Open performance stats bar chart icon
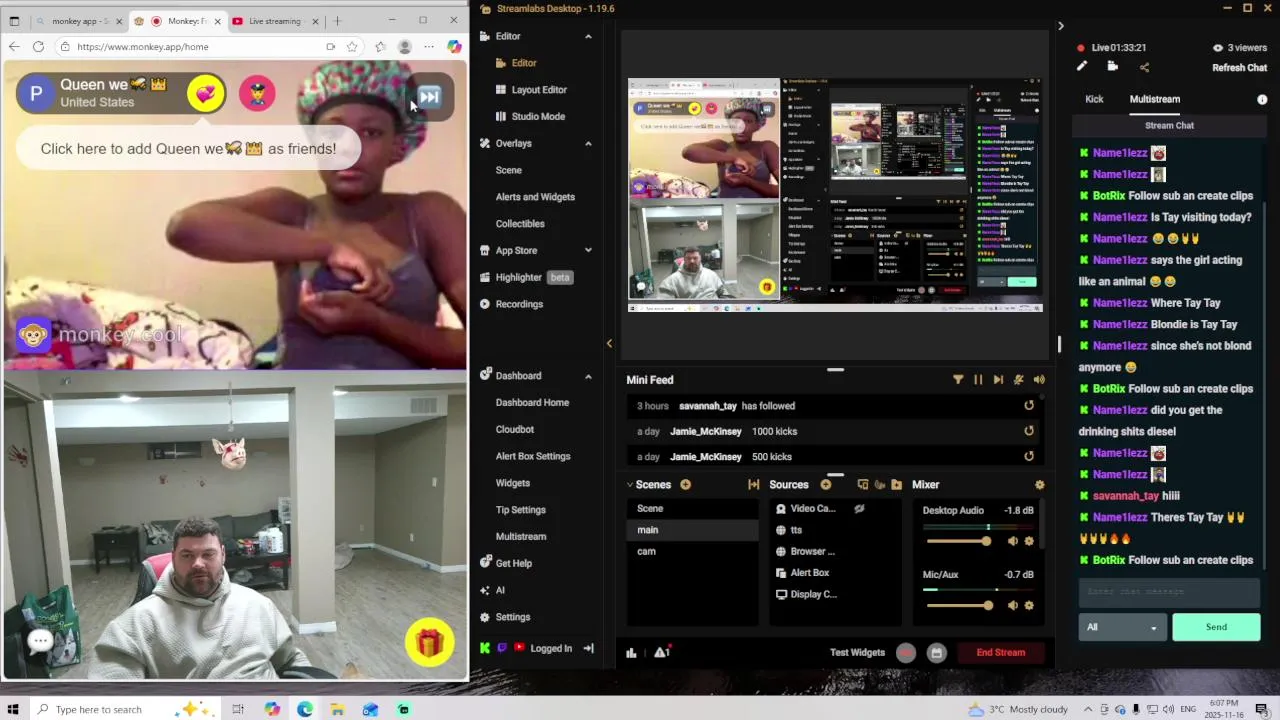The image size is (1280, 720). click(x=631, y=653)
